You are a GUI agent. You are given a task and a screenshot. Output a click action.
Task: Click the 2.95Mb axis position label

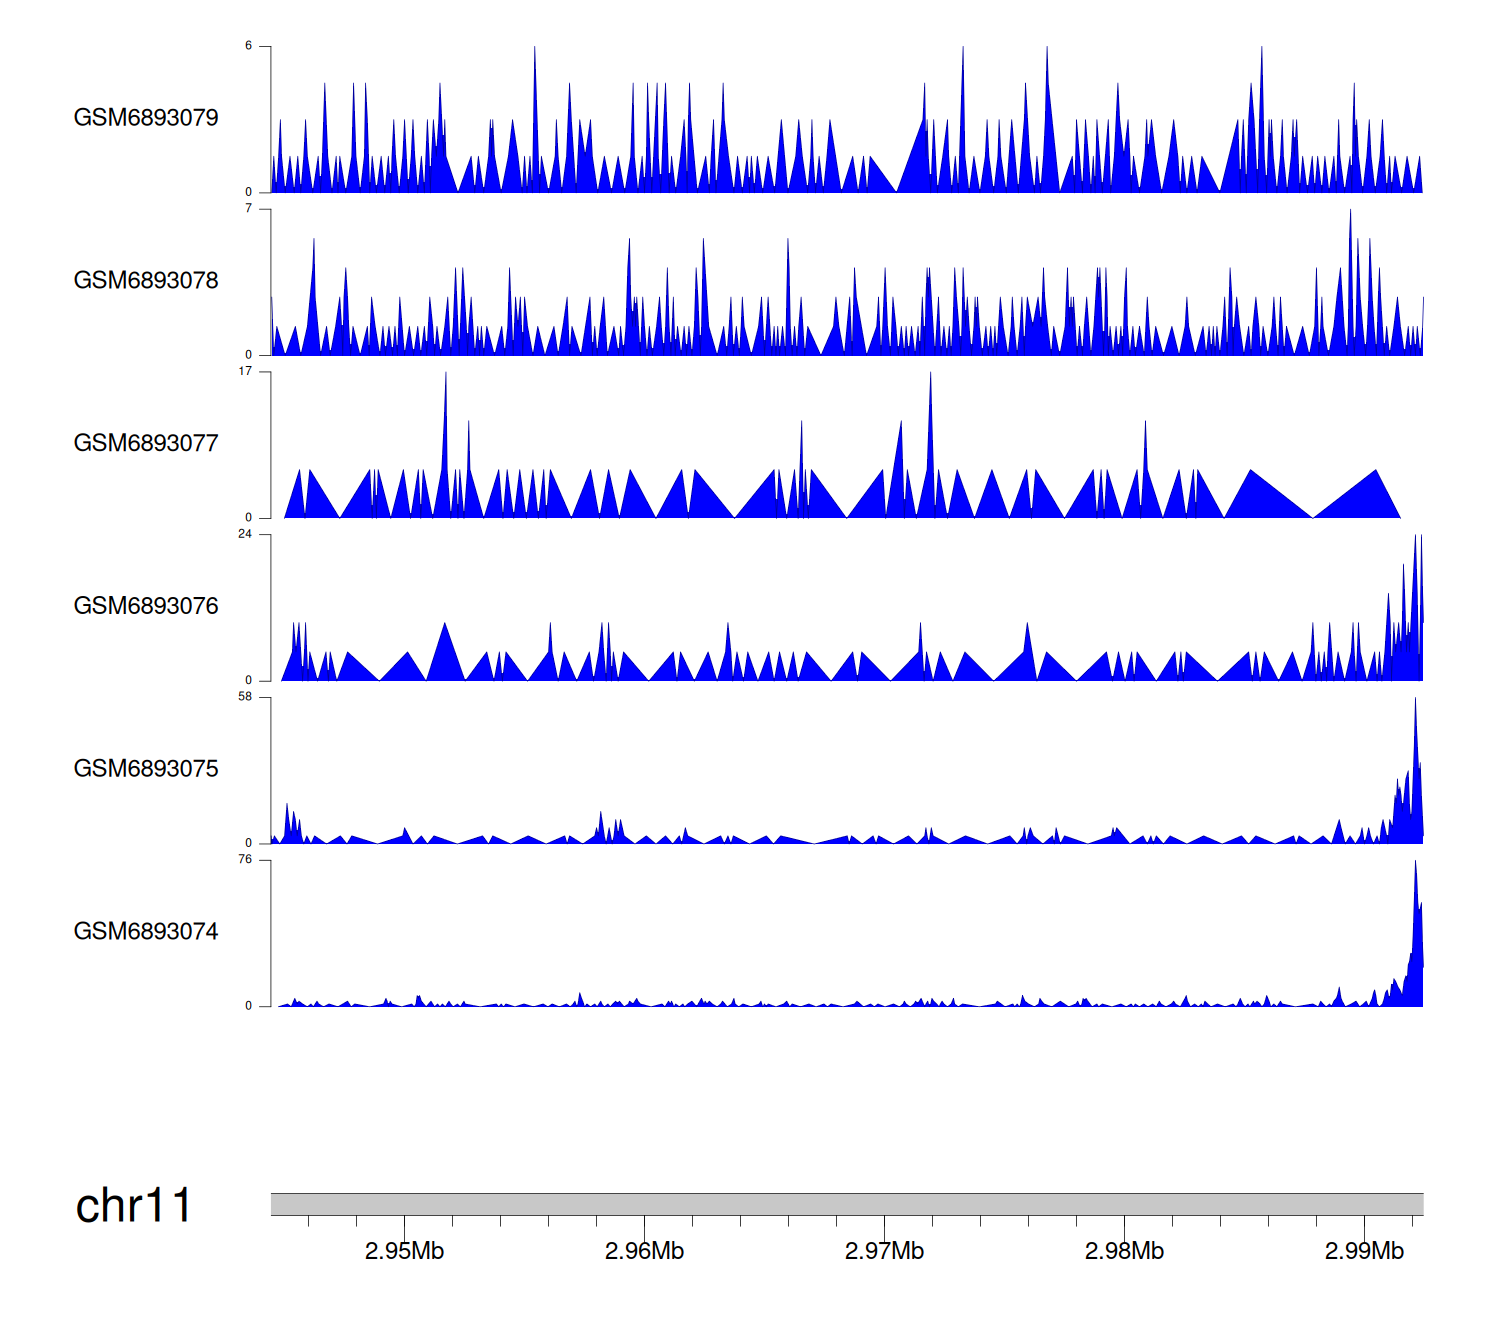[404, 1252]
